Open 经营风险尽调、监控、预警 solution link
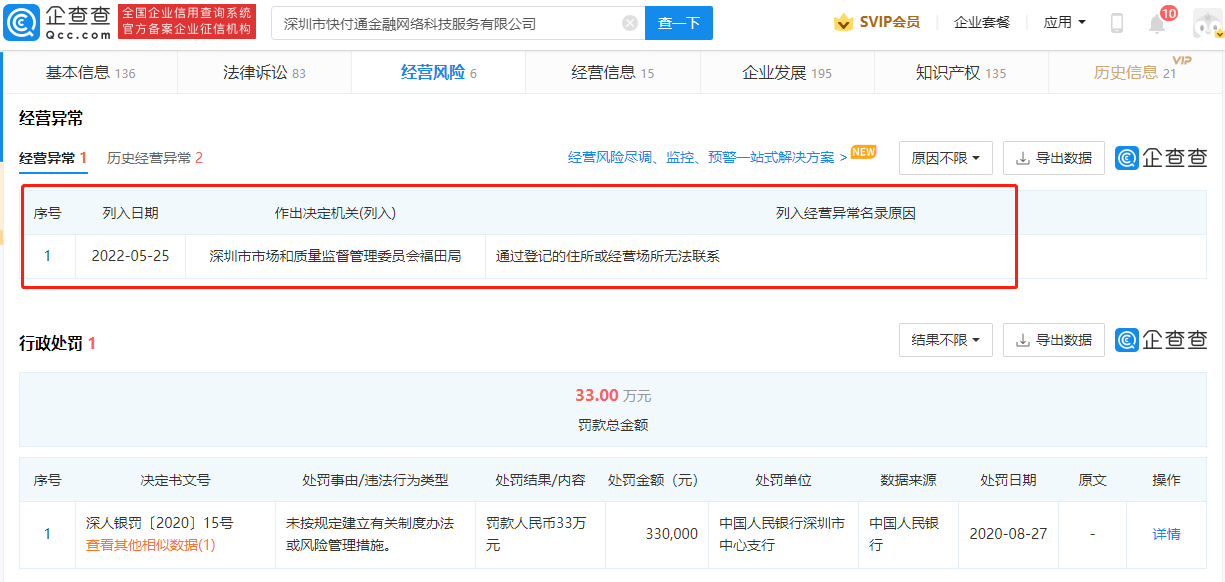The width and height of the screenshot is (1225, 582). coord(707,158)
